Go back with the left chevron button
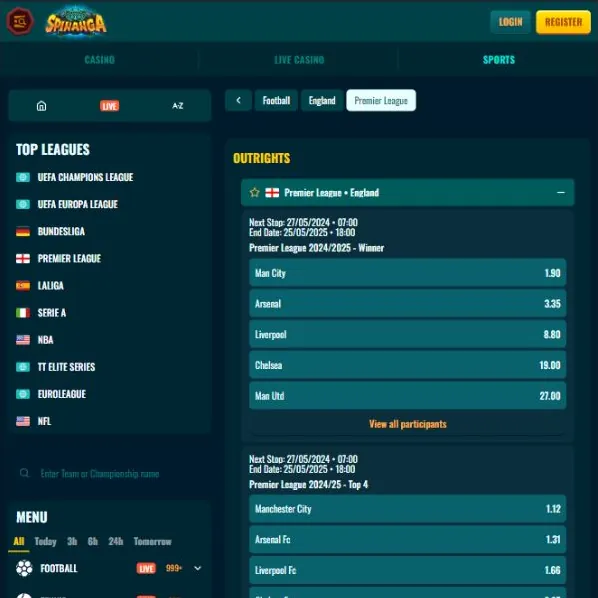598x598 pixels. tap(238, 100)
